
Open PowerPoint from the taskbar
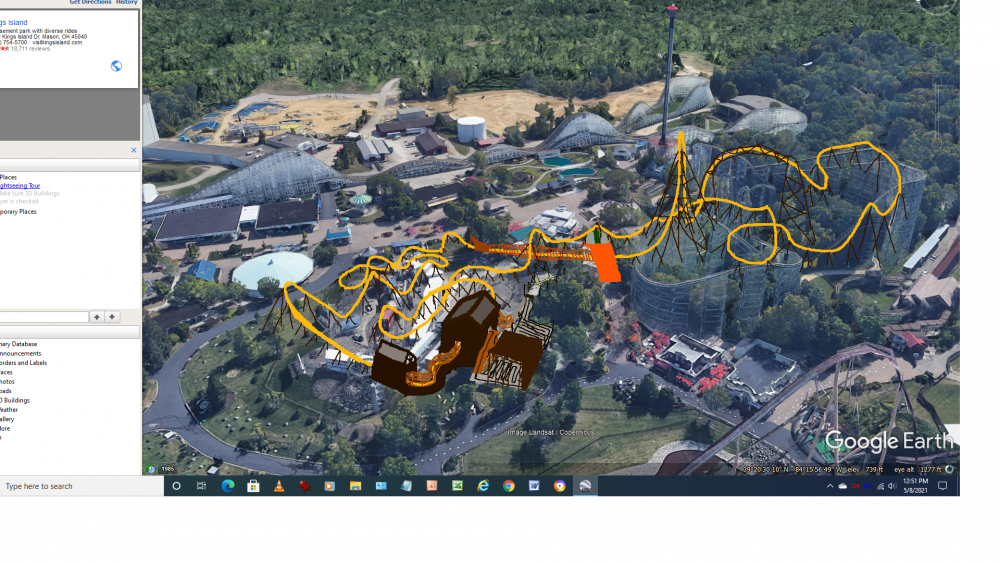tap(432, 486)
